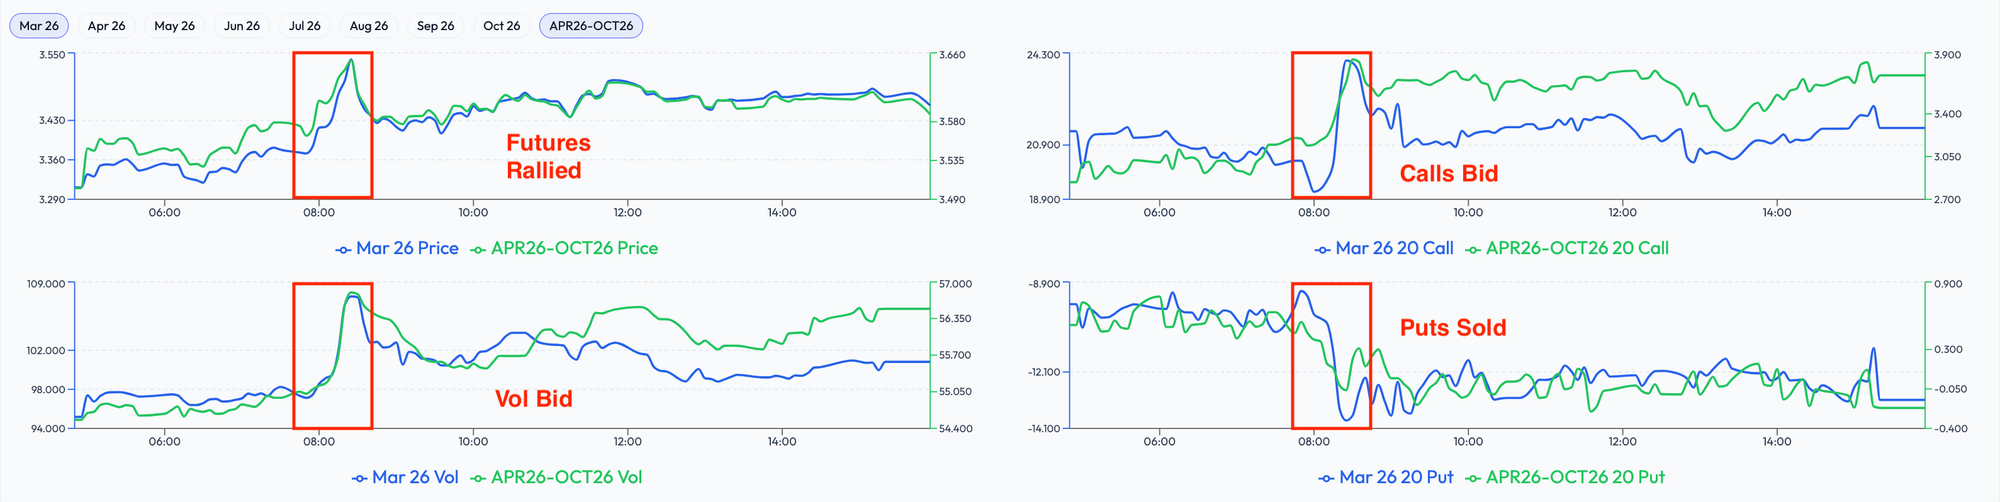Click the blue Mar 26 Price legend marker
The width and height of the screenshot is (2000, 502).
[x=343, y=249]
